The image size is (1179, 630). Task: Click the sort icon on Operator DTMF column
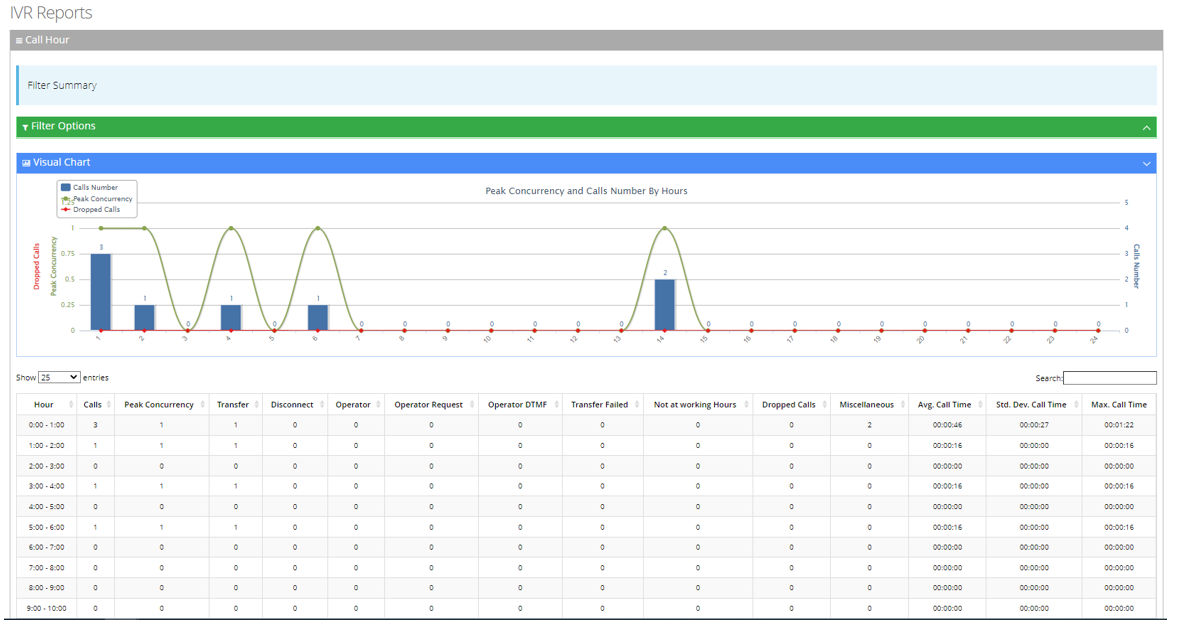[x=555, y=405]
